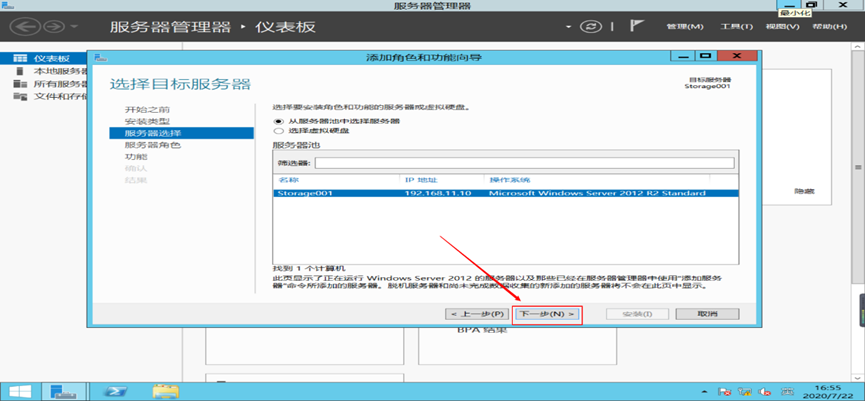Open File Explorer from the taskbar

(165, 391)
